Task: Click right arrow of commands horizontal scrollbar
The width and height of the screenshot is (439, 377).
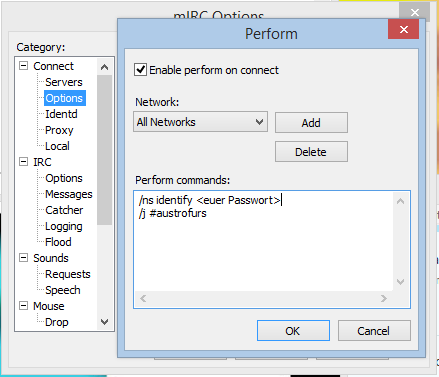Action: (x=384, y=298)
